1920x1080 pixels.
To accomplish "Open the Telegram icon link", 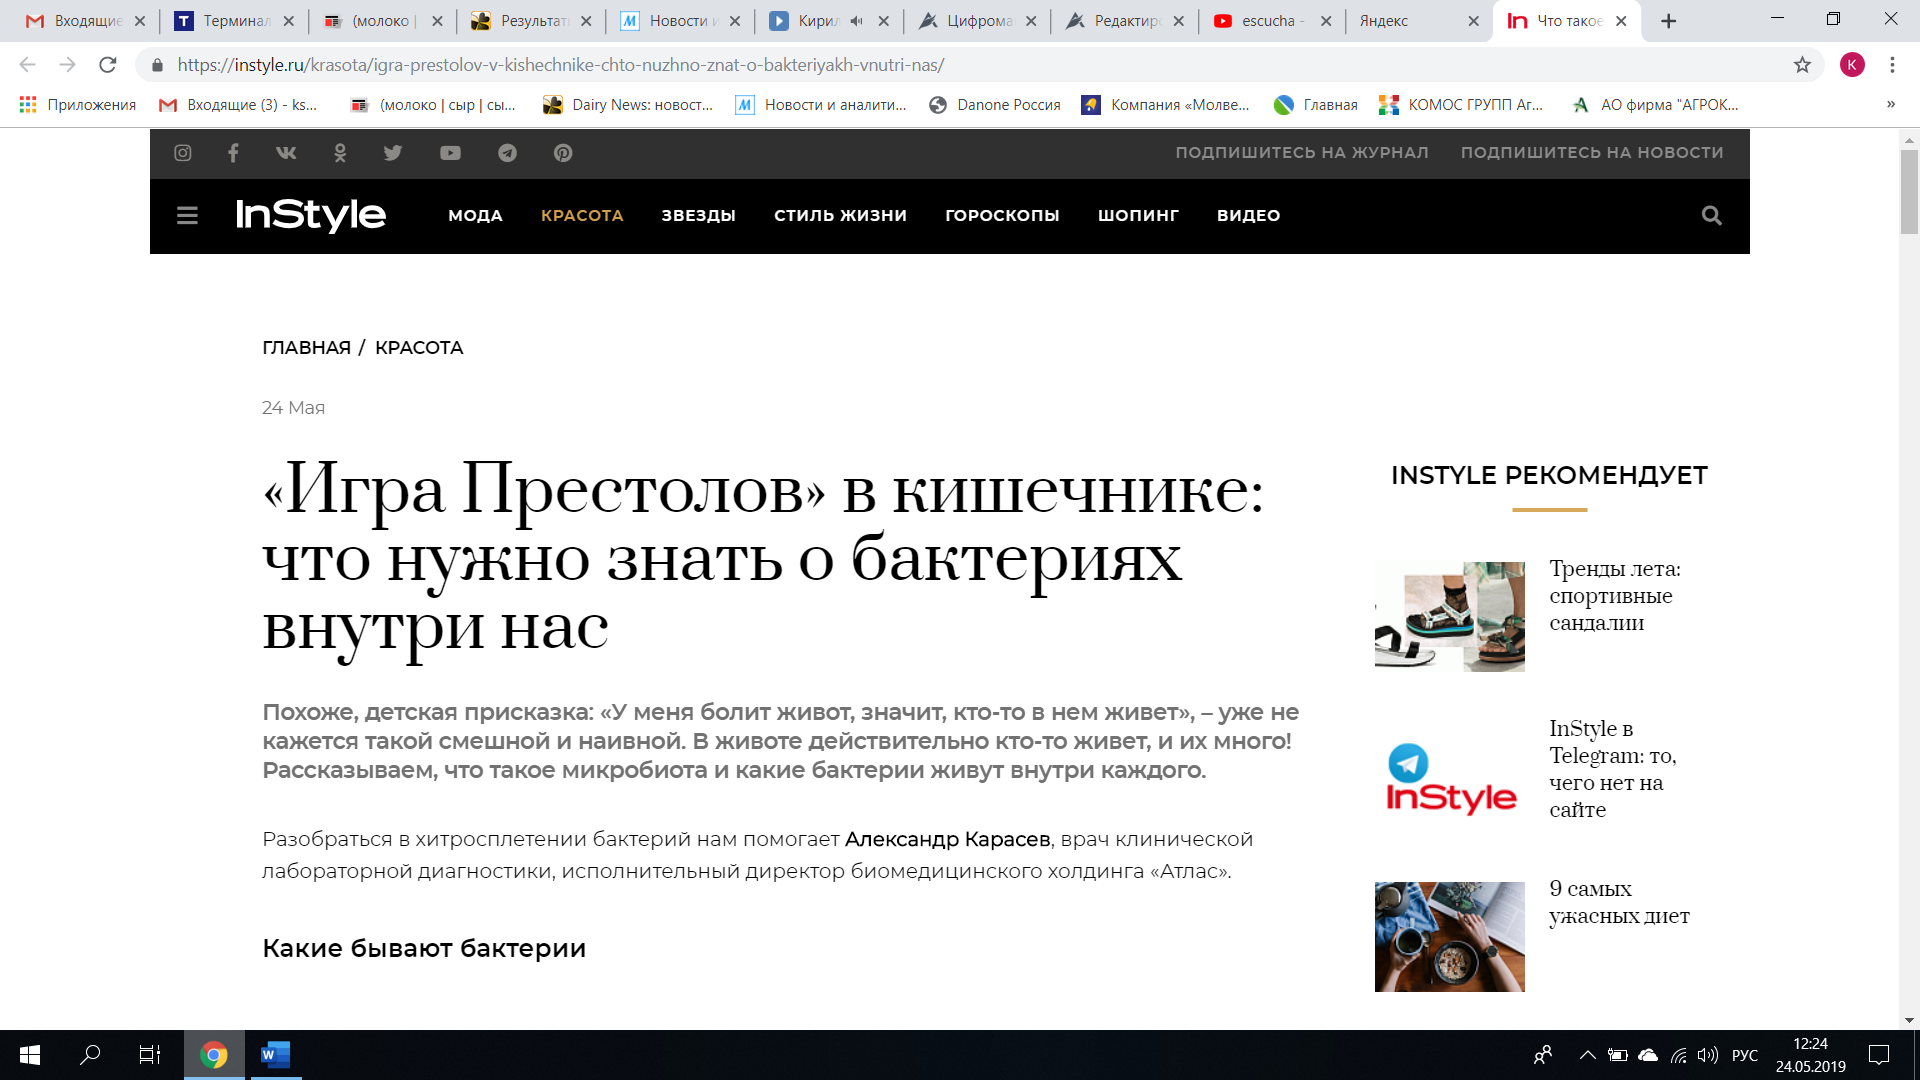I will click(x=508, y=153).
